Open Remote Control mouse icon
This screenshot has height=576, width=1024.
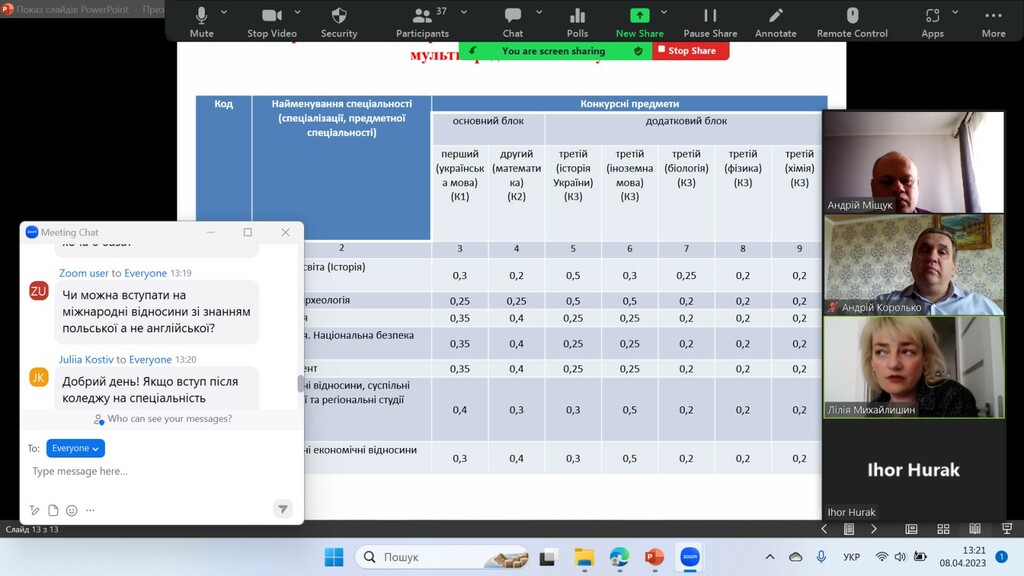tap(852, 20)
